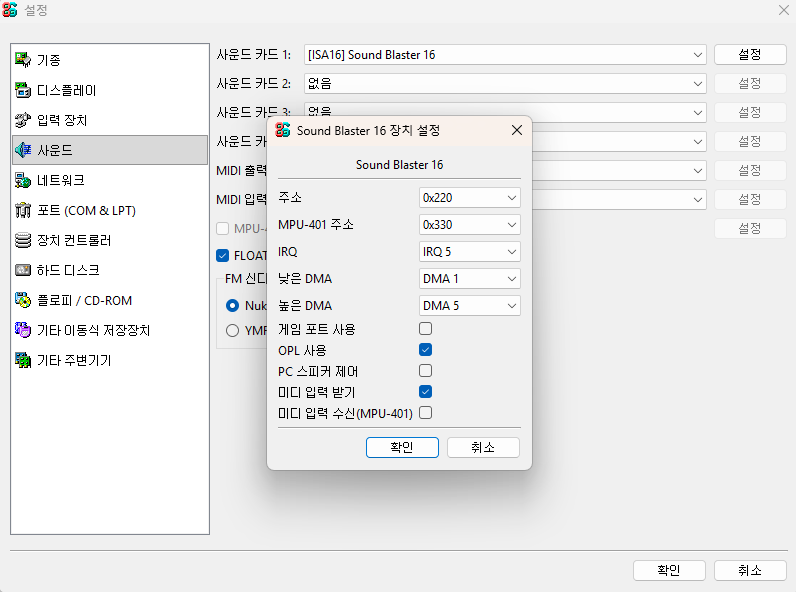Image resolution: width=796 pixels, height=592 pixels.
Task: Toggle the FLOAT checkbox in sound settings
Action: click(x=222, y=255)
